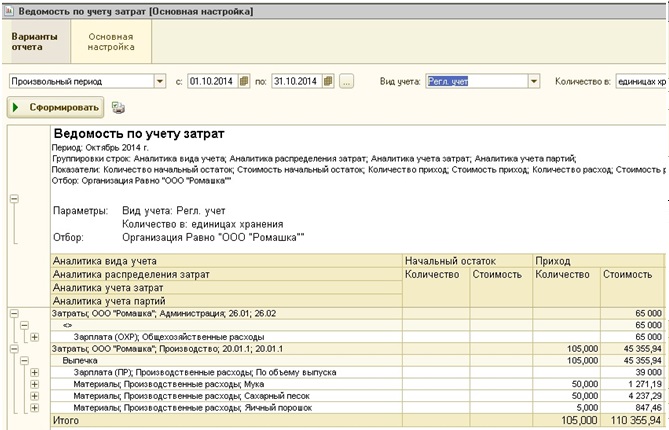Collapse the Выпечка subgroup
The height and width of the screenshot is (430, 669).
coord(24,361)
